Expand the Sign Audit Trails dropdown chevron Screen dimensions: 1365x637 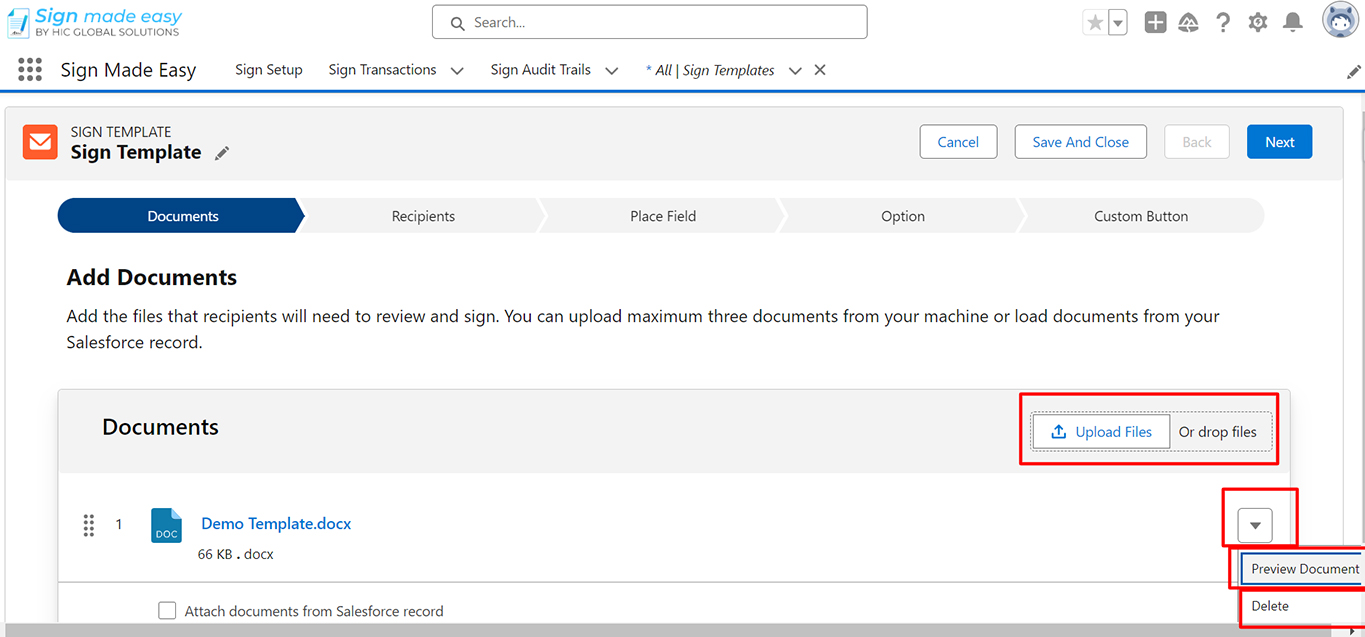[x=612, y=71]
